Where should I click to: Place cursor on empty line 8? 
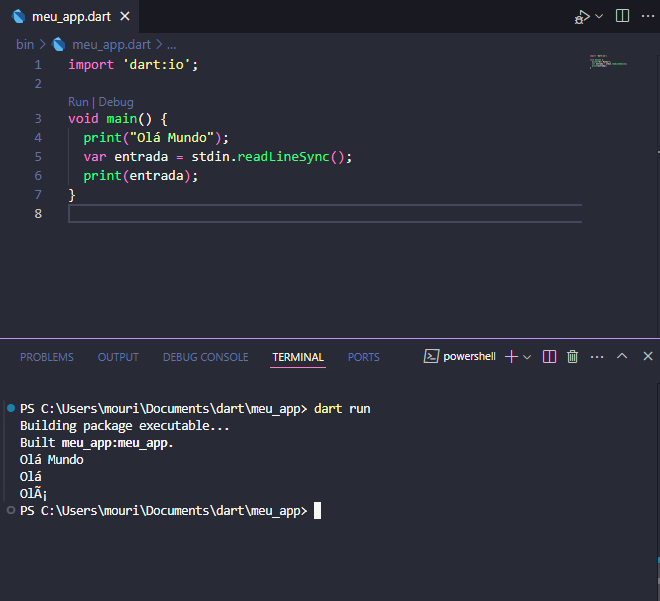325,214
